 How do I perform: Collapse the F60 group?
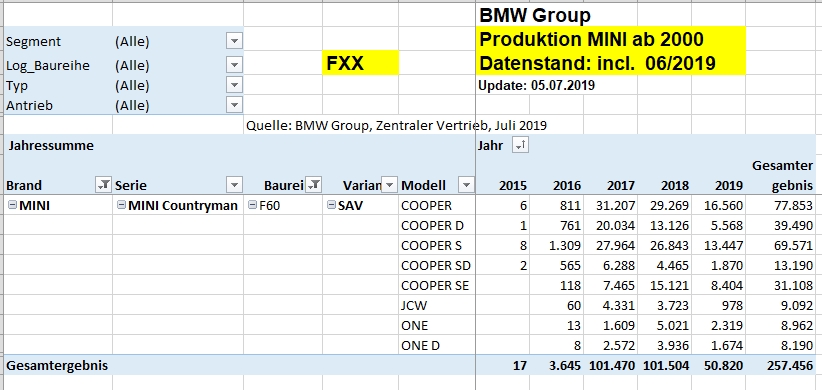point(252,205)
